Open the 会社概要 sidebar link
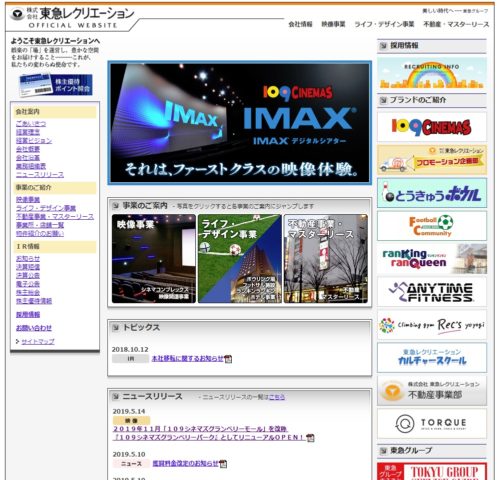The width and height of the screenshot is (500, 480). coord(28,149)
